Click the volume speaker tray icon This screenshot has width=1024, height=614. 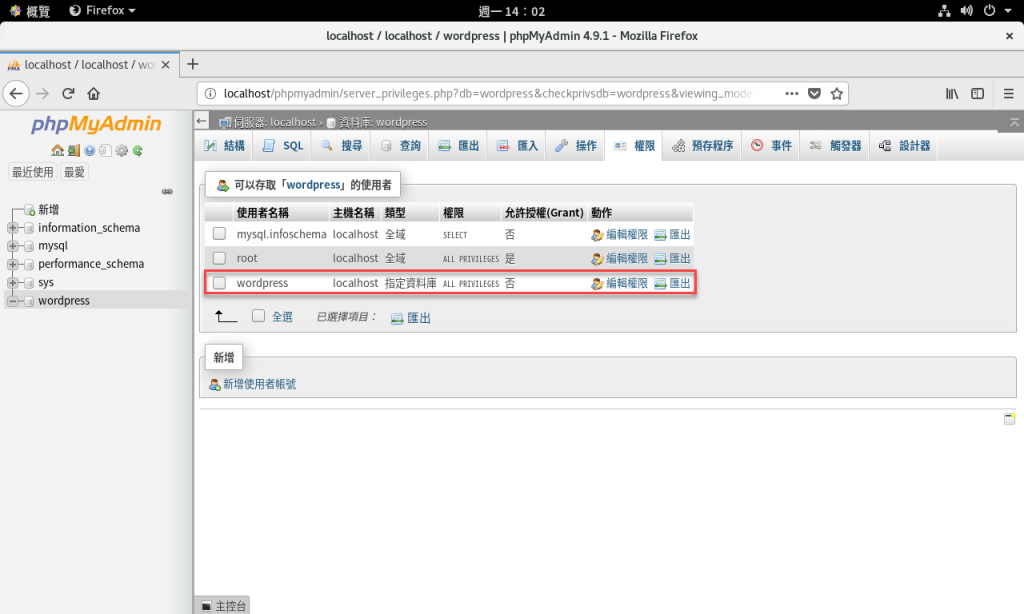pyautogui.click(x=967, y=10)
